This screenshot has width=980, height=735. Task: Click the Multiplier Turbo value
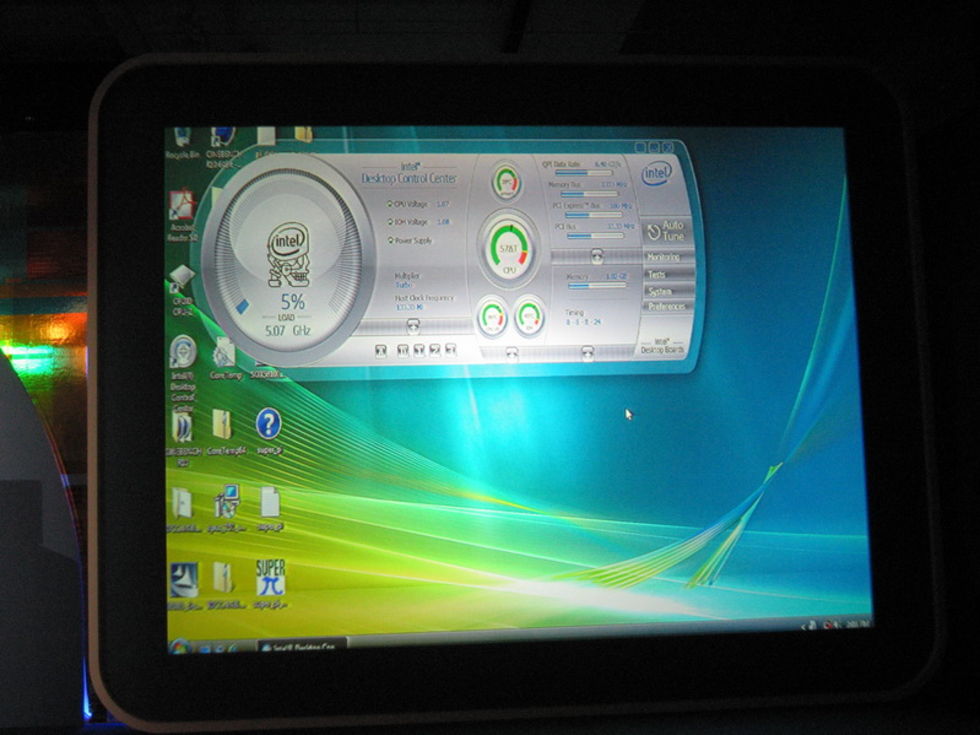coord(403,285)
